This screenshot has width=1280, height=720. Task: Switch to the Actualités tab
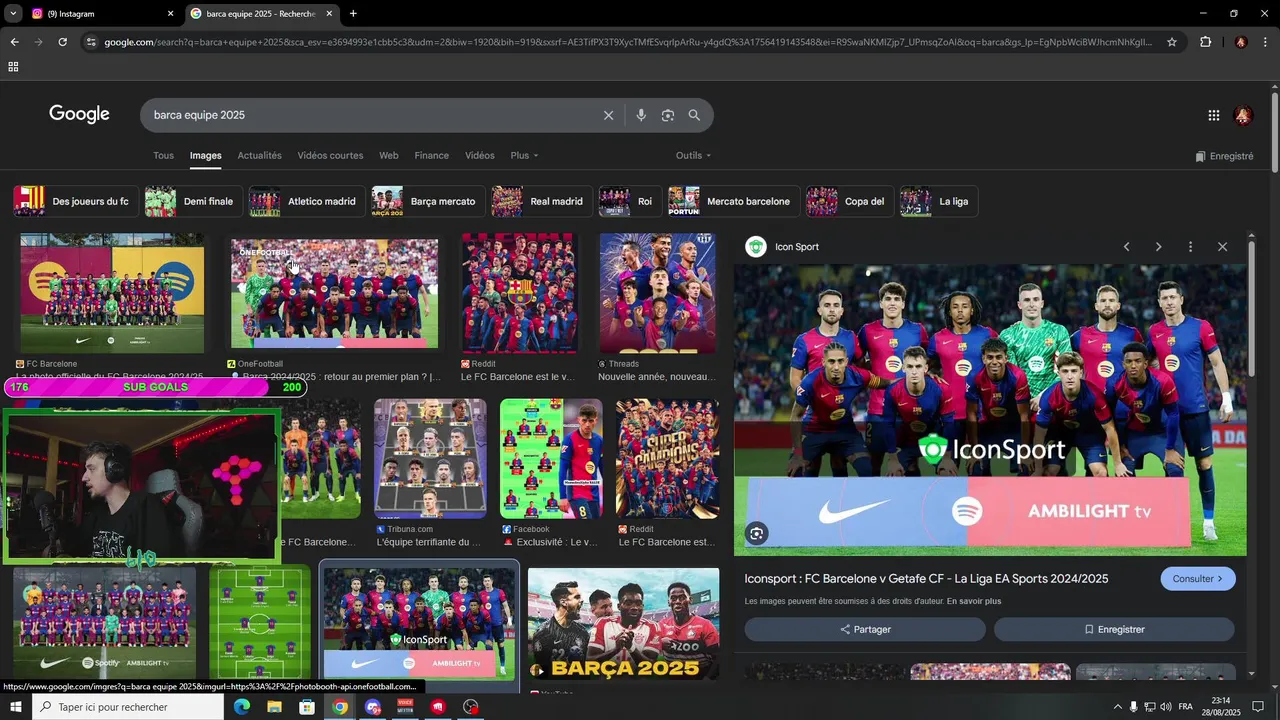[x=259, y=156]
